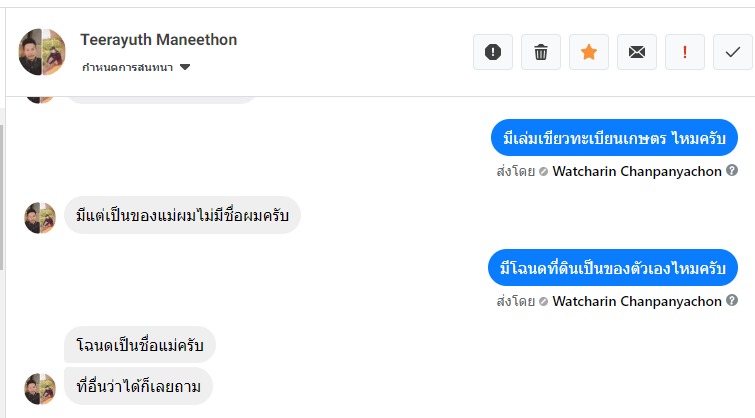Mark conversation done with checkmark icon
Screen dimensions: 755x418
coord(733,53)
